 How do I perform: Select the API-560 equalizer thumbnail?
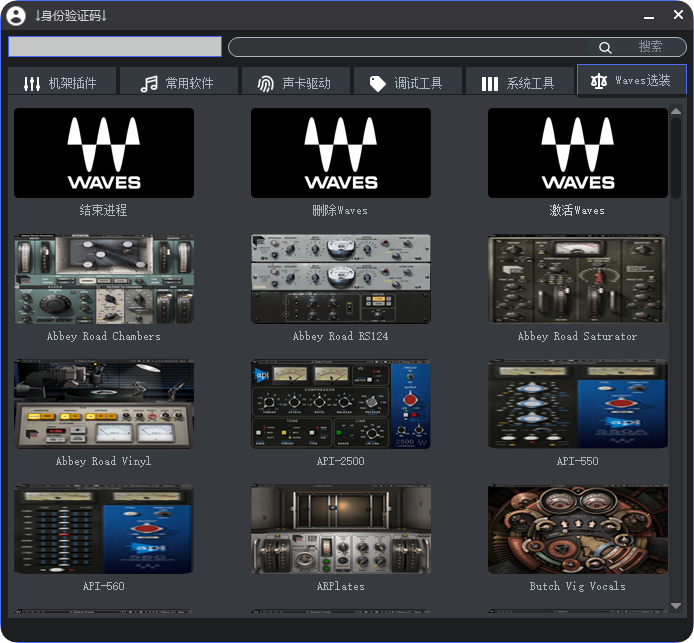[x=104, y=529]
